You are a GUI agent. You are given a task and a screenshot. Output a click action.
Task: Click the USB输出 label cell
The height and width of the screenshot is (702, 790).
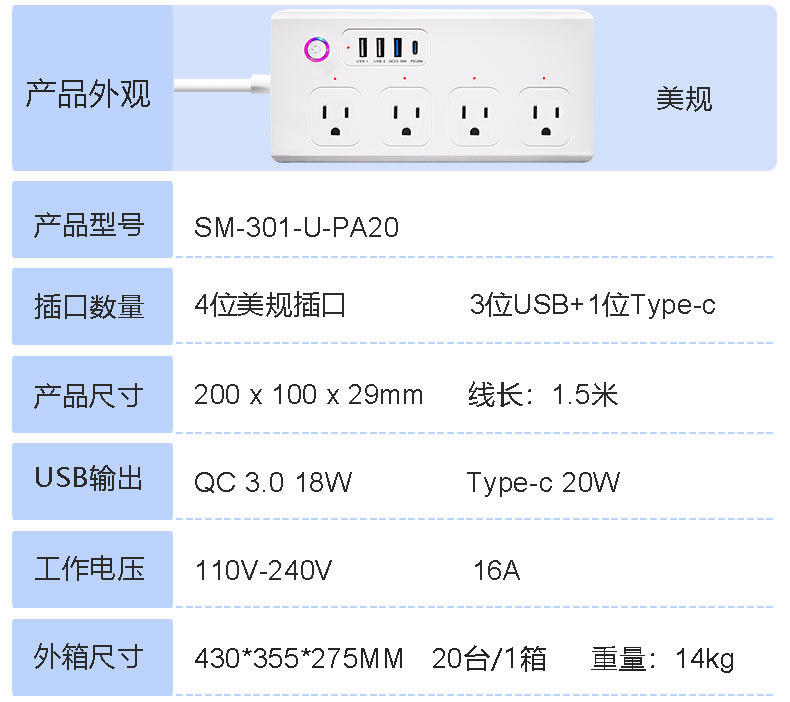tap(90, 478)
